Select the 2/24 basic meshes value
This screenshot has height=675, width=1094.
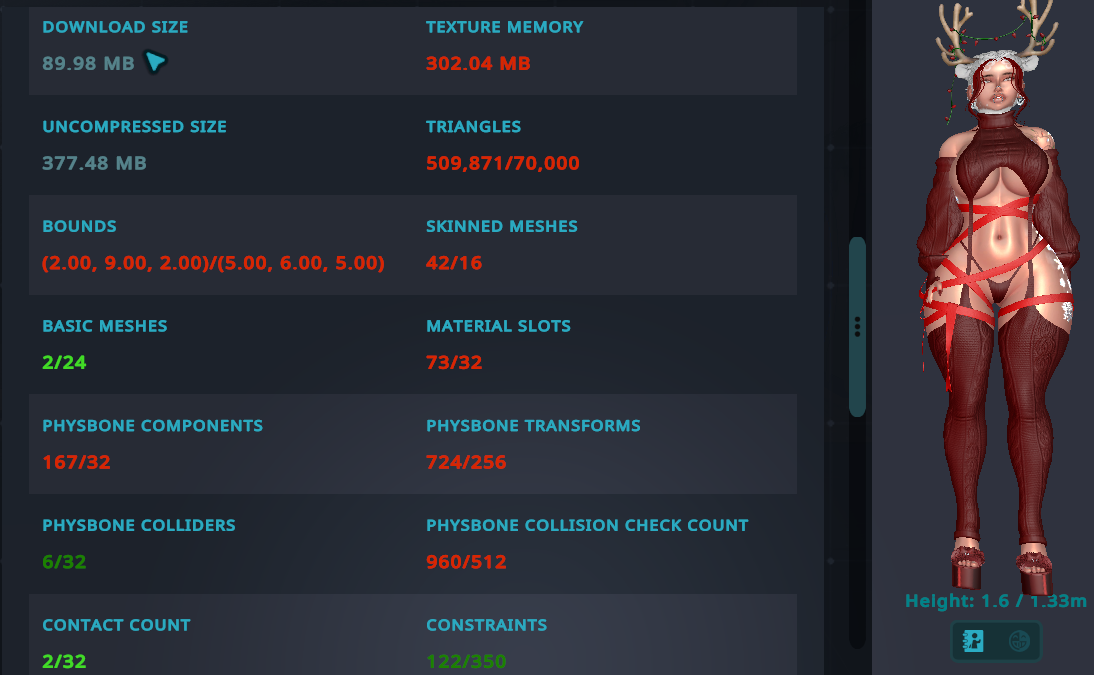[x=64, y=363]
